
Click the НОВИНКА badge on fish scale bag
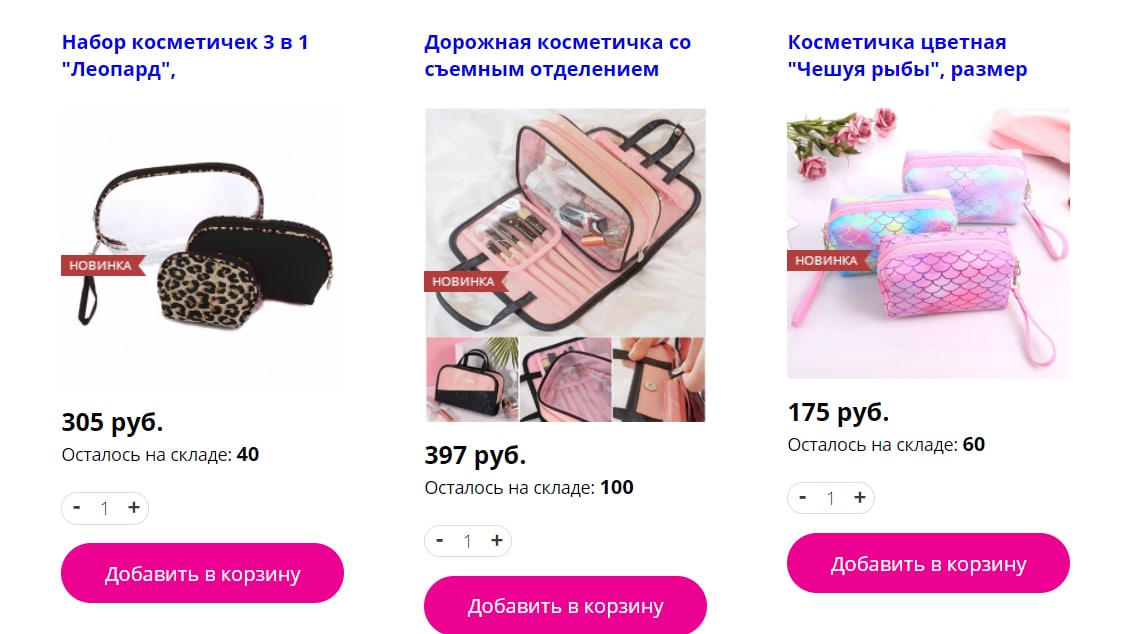827,260
